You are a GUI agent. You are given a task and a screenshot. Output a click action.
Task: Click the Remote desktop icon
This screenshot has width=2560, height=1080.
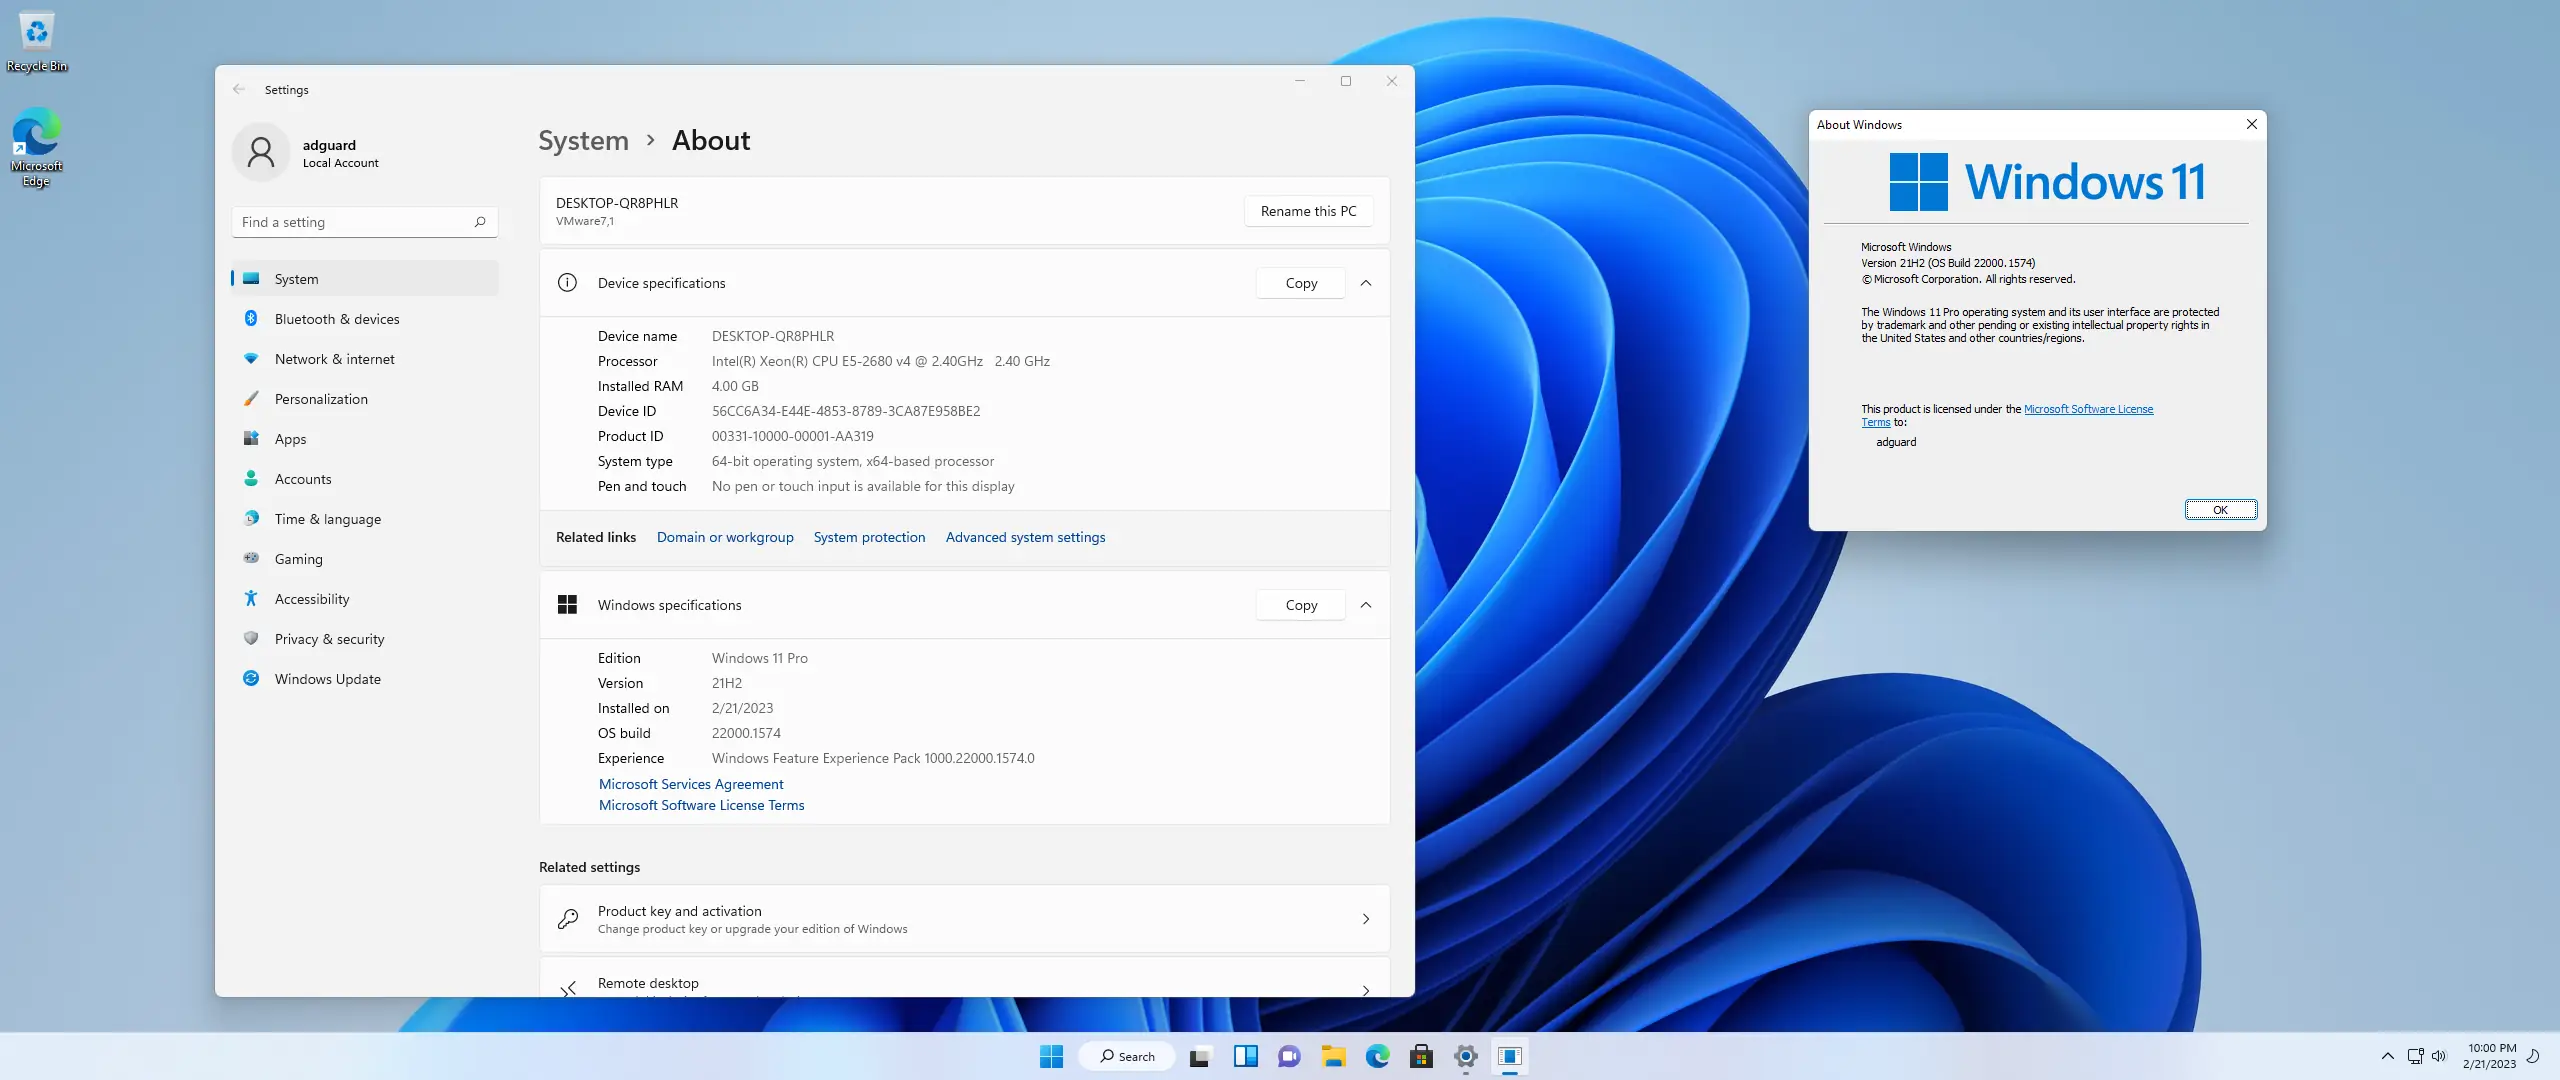click(x=567, y=990)
